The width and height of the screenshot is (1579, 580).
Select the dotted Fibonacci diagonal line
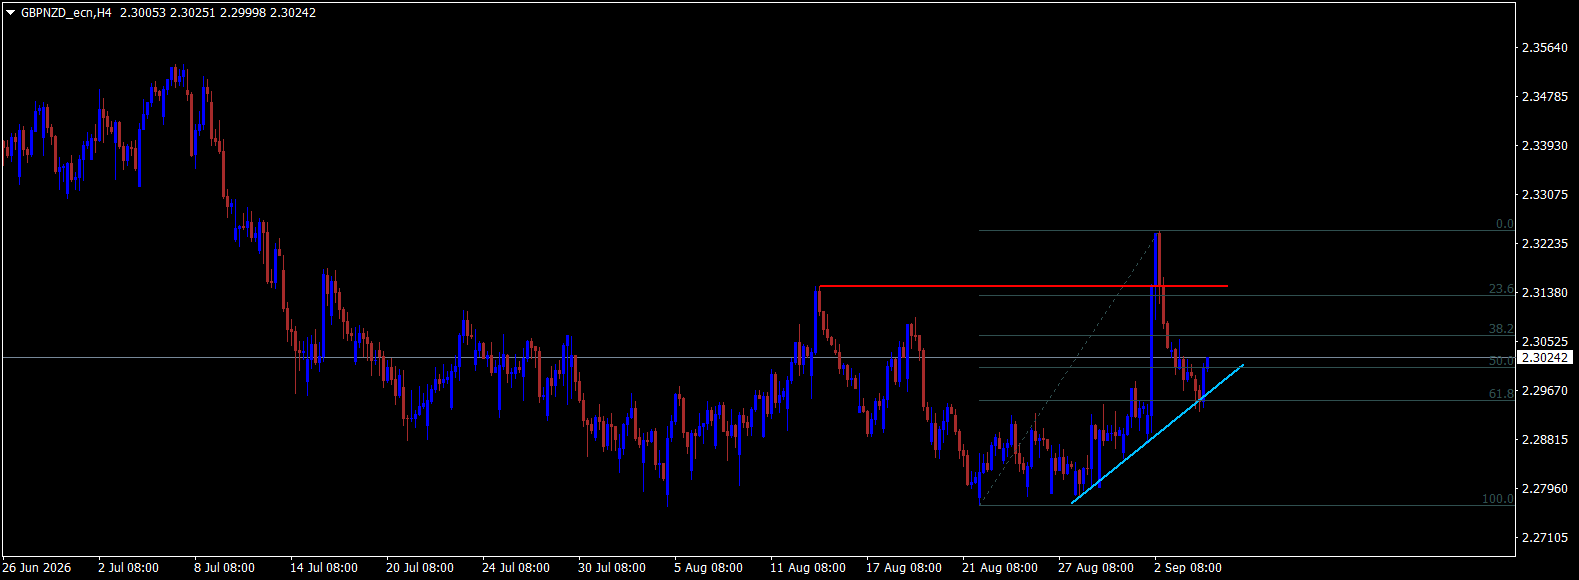1068,368
